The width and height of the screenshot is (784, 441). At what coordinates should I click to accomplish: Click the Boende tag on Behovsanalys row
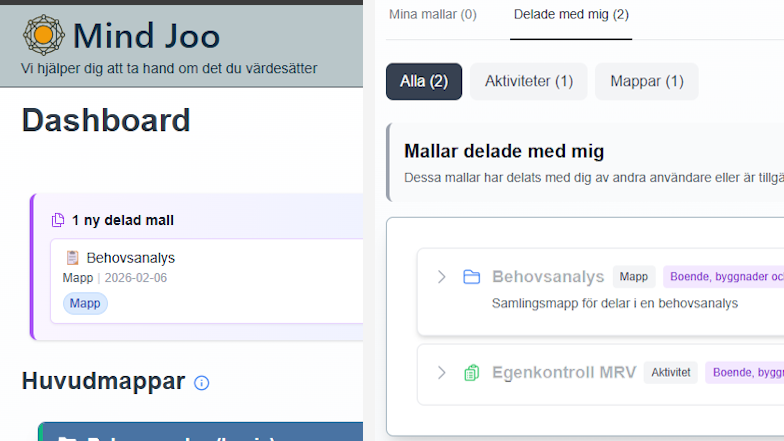[724, 276]
